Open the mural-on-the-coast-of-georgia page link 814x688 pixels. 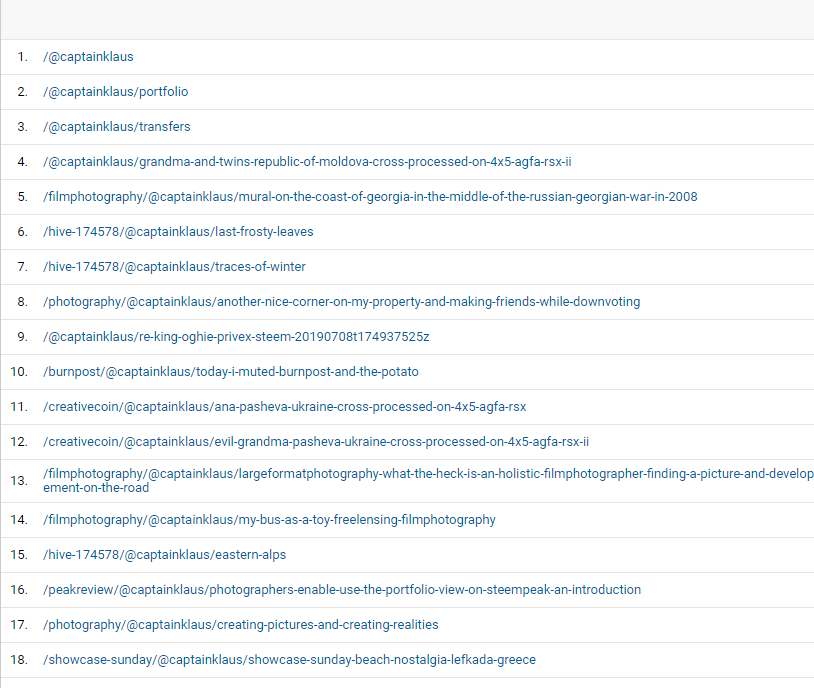click(x=370, y=197)
